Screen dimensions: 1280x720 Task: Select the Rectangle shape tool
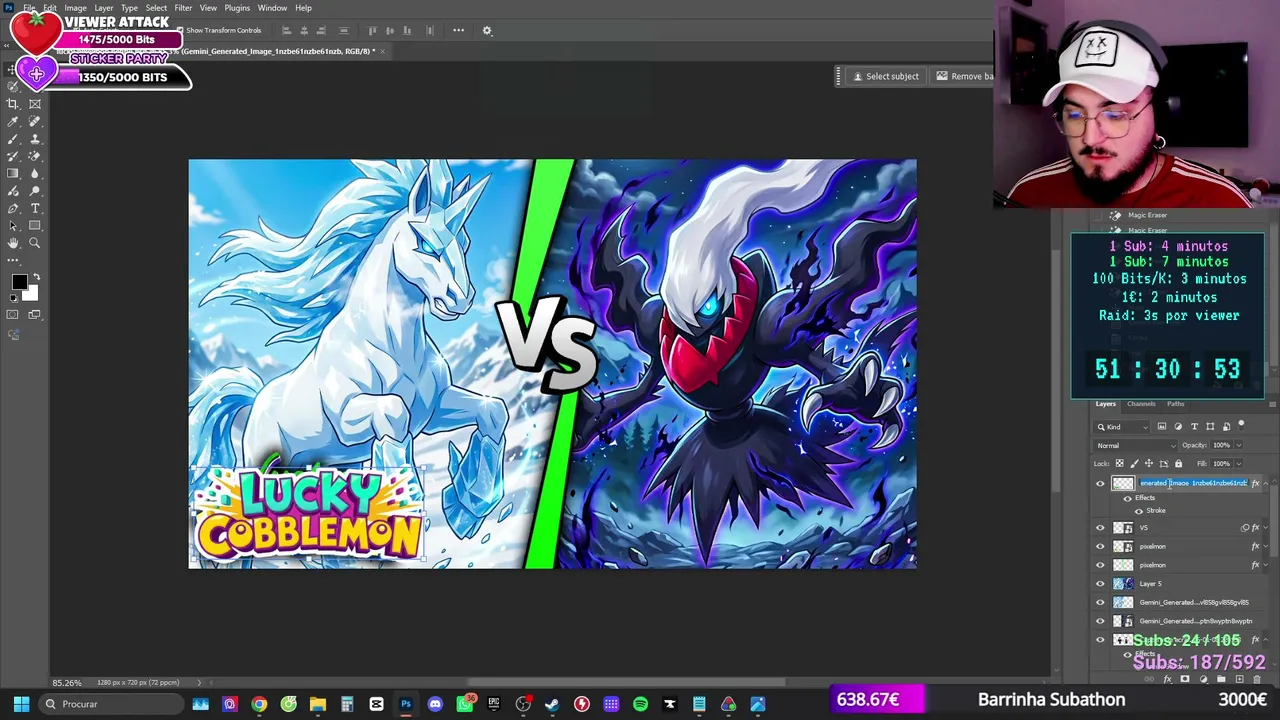(35, 226)
